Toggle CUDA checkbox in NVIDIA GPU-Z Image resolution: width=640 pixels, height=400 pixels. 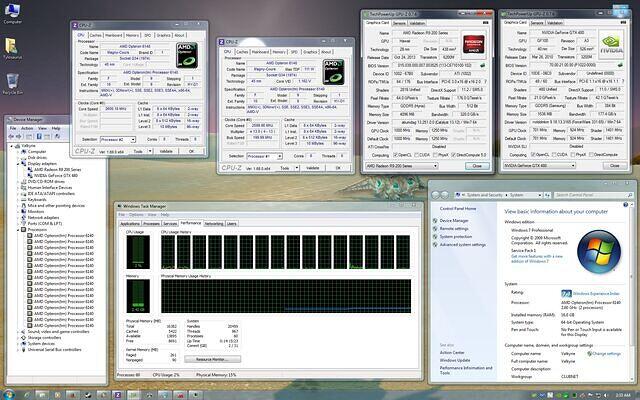click(554, 155)
